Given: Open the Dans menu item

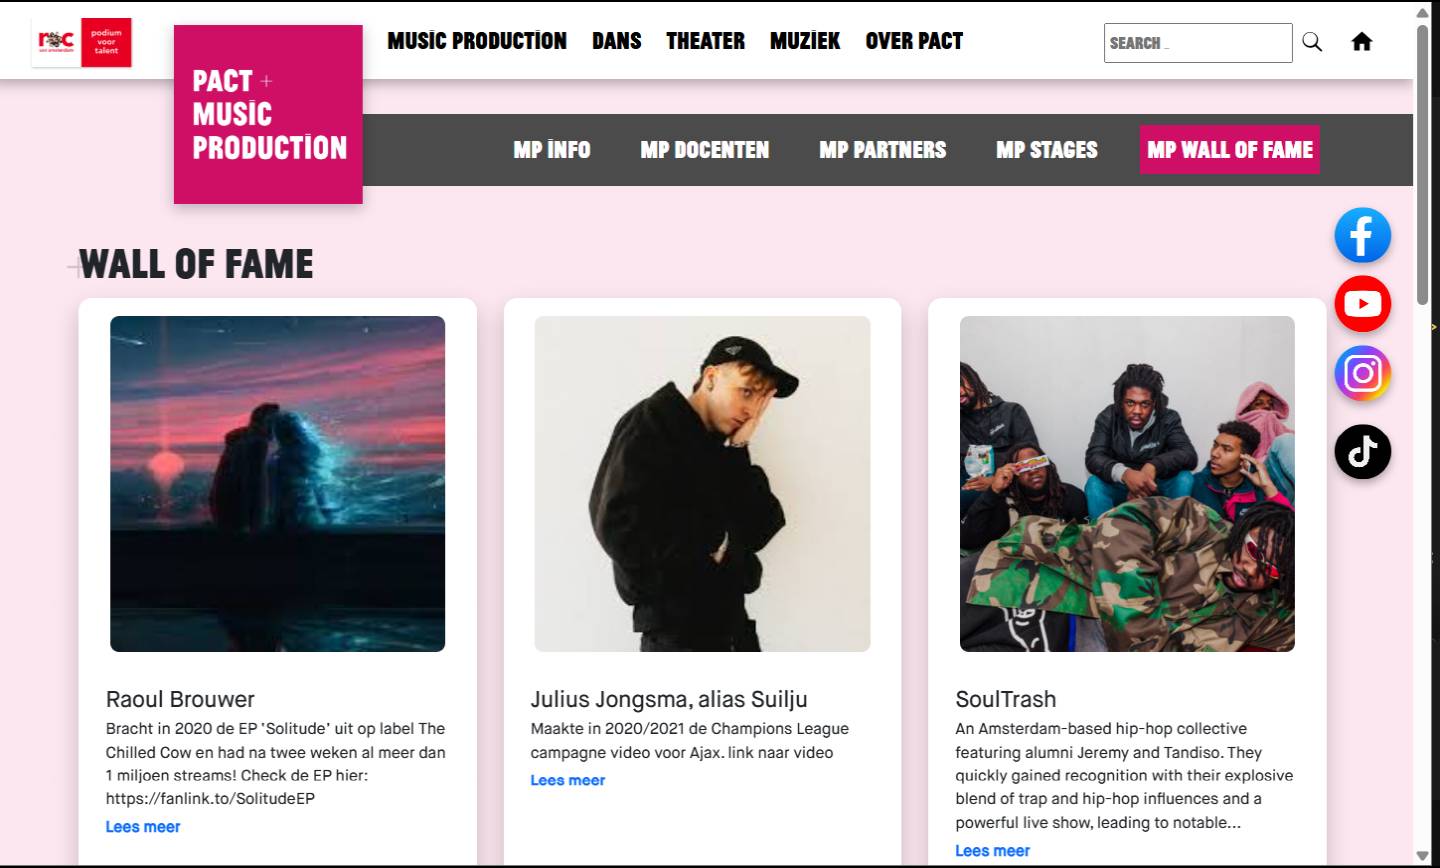Looking at the screenshot, I should [617, 41].
